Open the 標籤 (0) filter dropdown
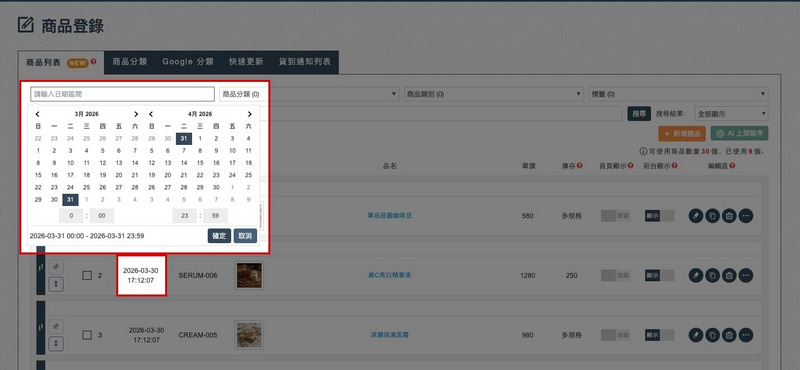The width and height of the screenshot is (800, 370). pos(679,94)
